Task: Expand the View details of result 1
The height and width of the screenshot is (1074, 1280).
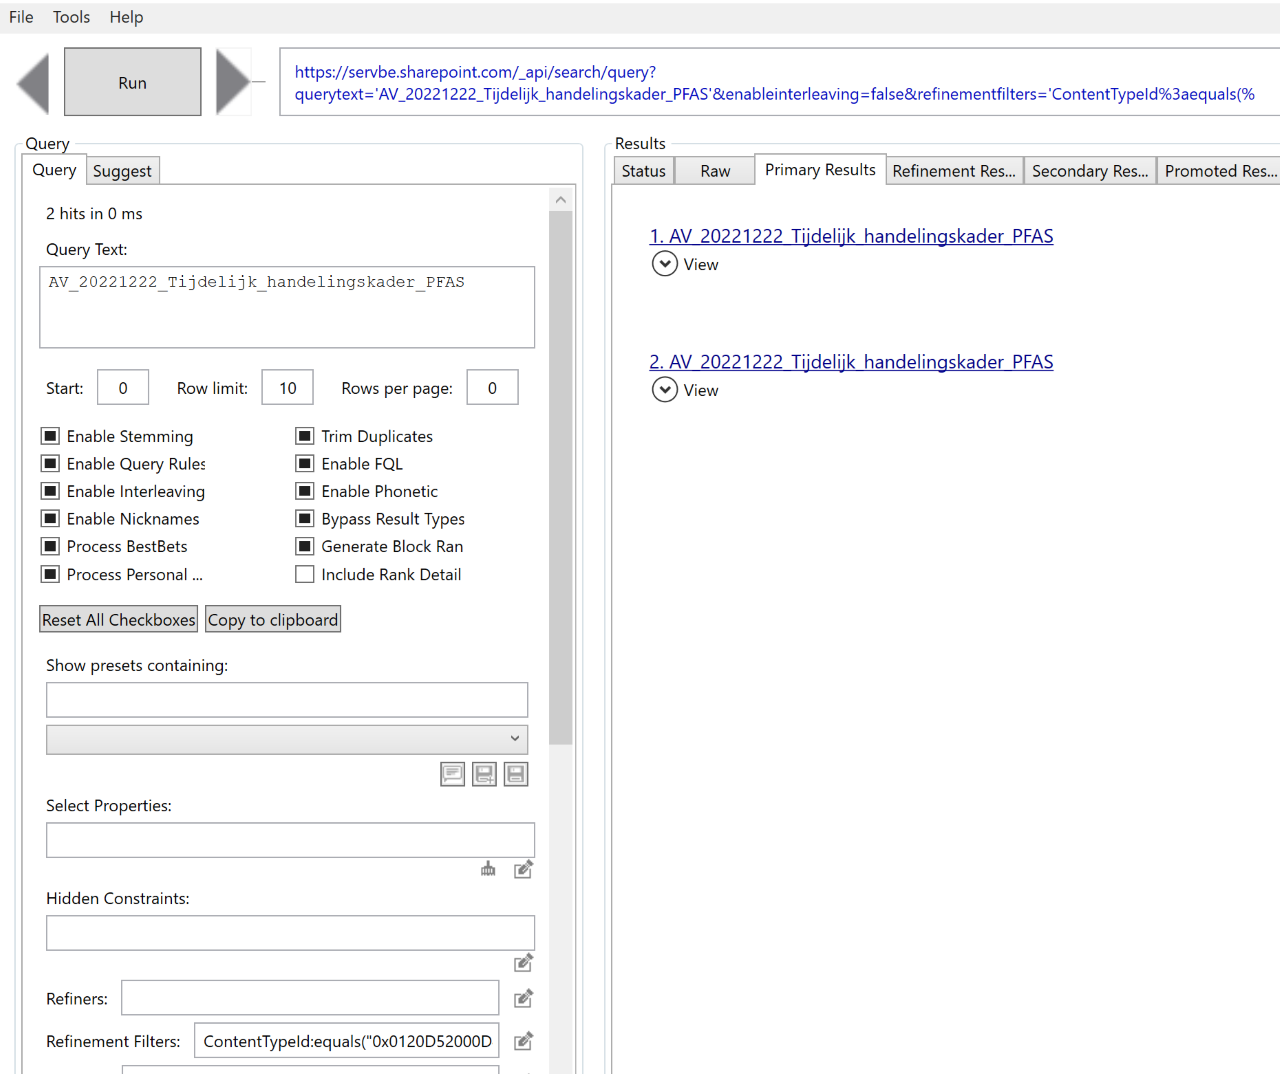Action: click(665, 264)
